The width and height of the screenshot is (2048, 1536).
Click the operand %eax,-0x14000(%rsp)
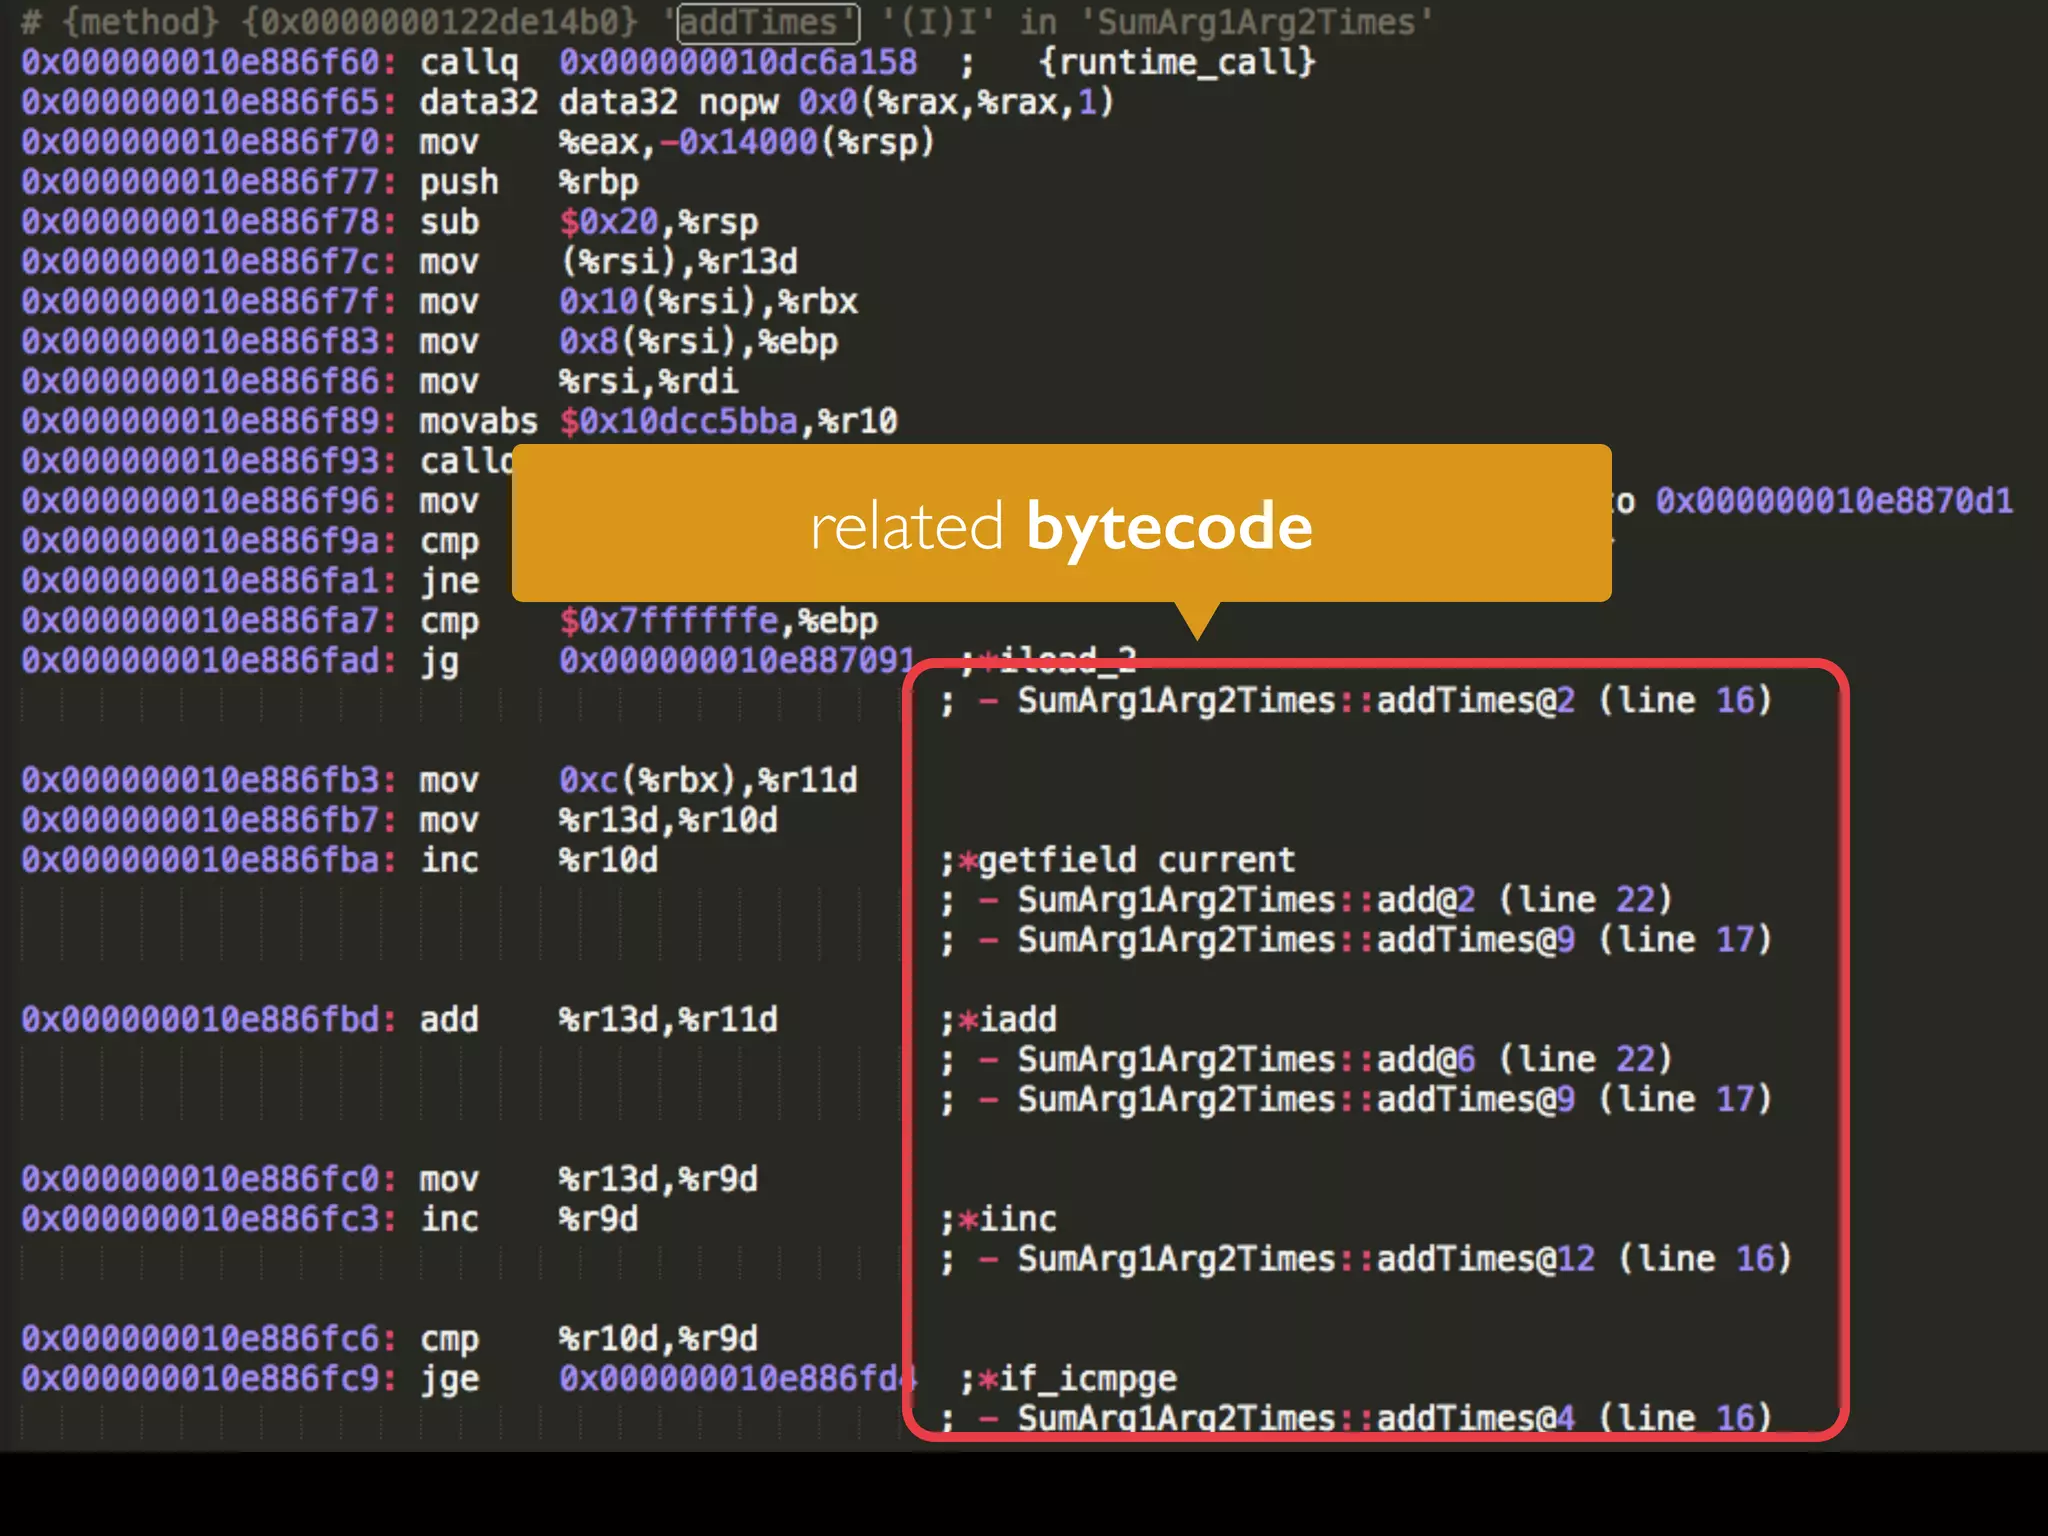[747, 143]
